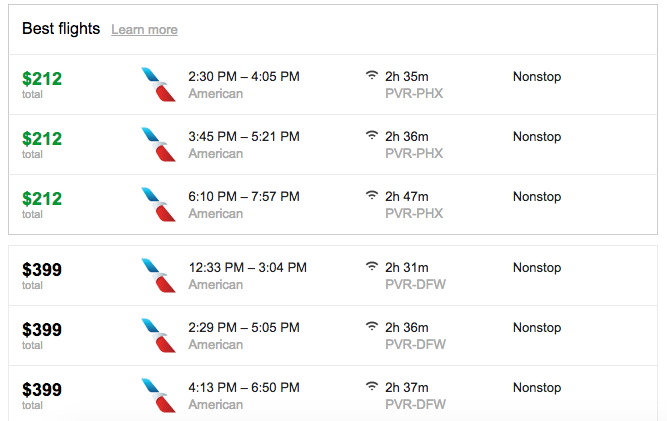Click Wi-Fi icon beside 2h 35m duration
Screen dimensions: 667x421
pyautogui.click(x=372, y=75)
